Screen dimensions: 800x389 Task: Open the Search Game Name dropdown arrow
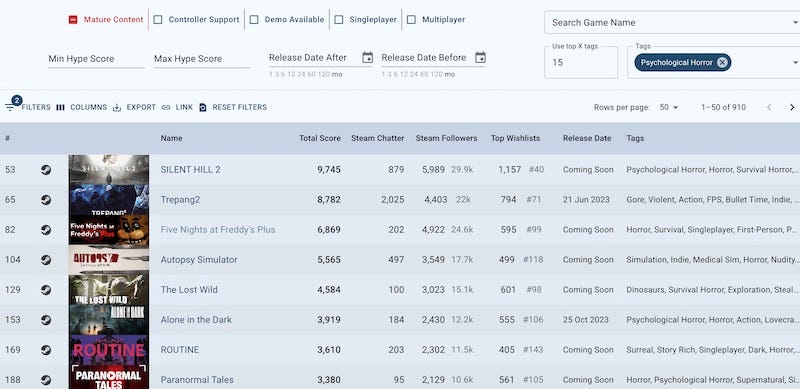tap(795, 22)
